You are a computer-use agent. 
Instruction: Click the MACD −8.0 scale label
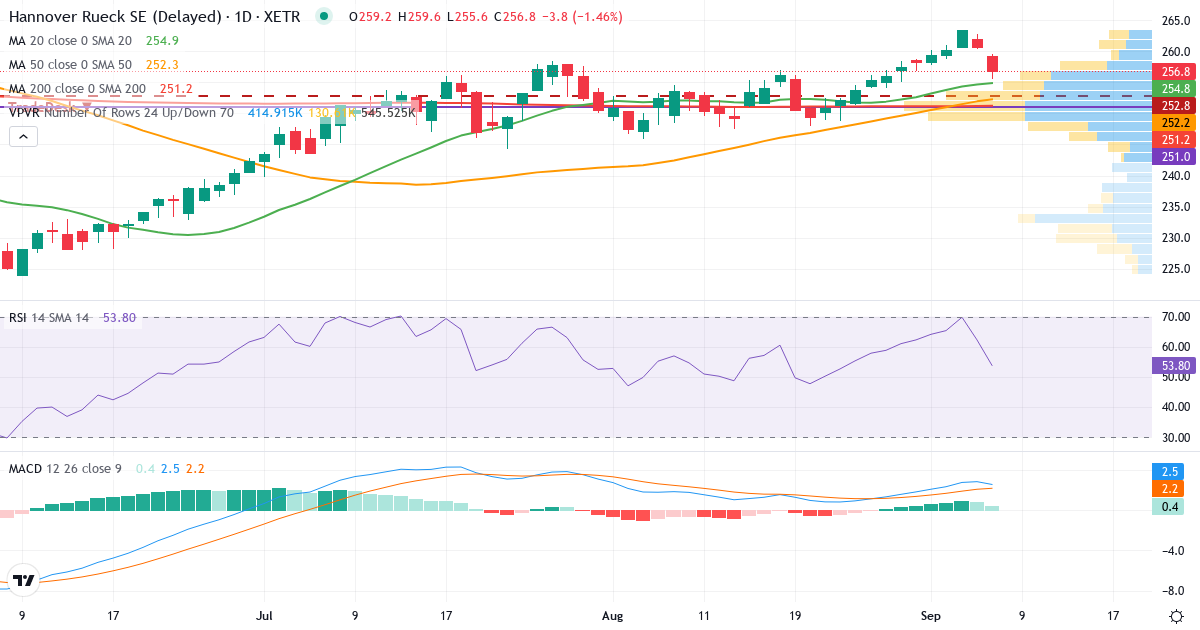click(x=1175, y=590)
